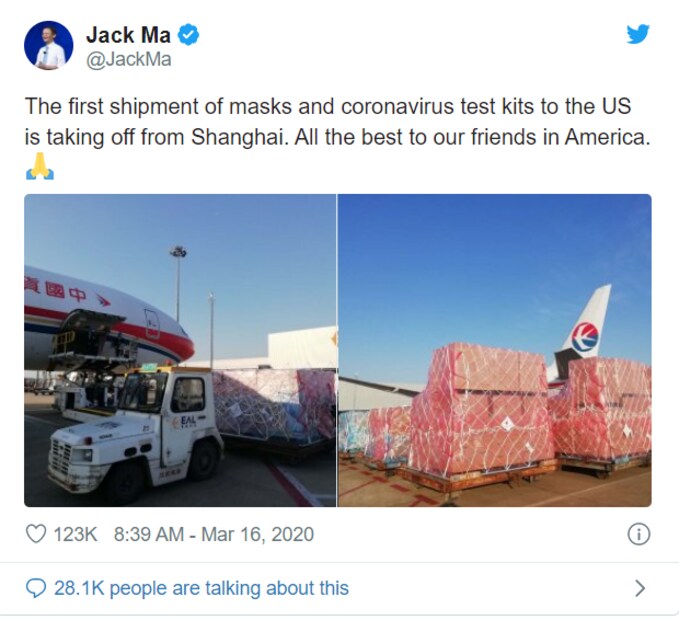Click the China Eastern tail logo in photo
Viewport: 679px width, 620px height.
(x=585, y=337)
